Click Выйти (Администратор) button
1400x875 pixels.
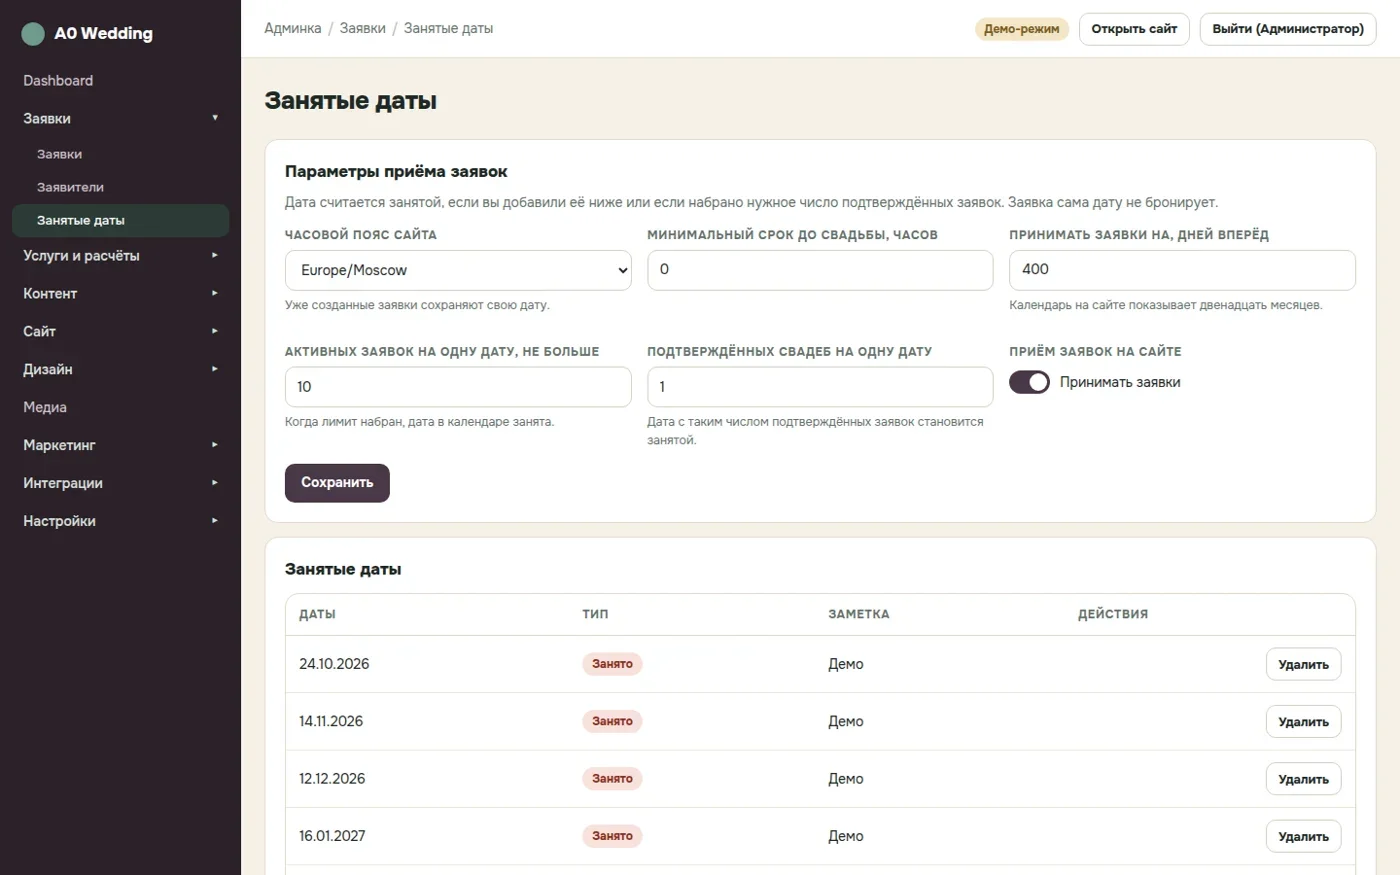[1288, 29]
